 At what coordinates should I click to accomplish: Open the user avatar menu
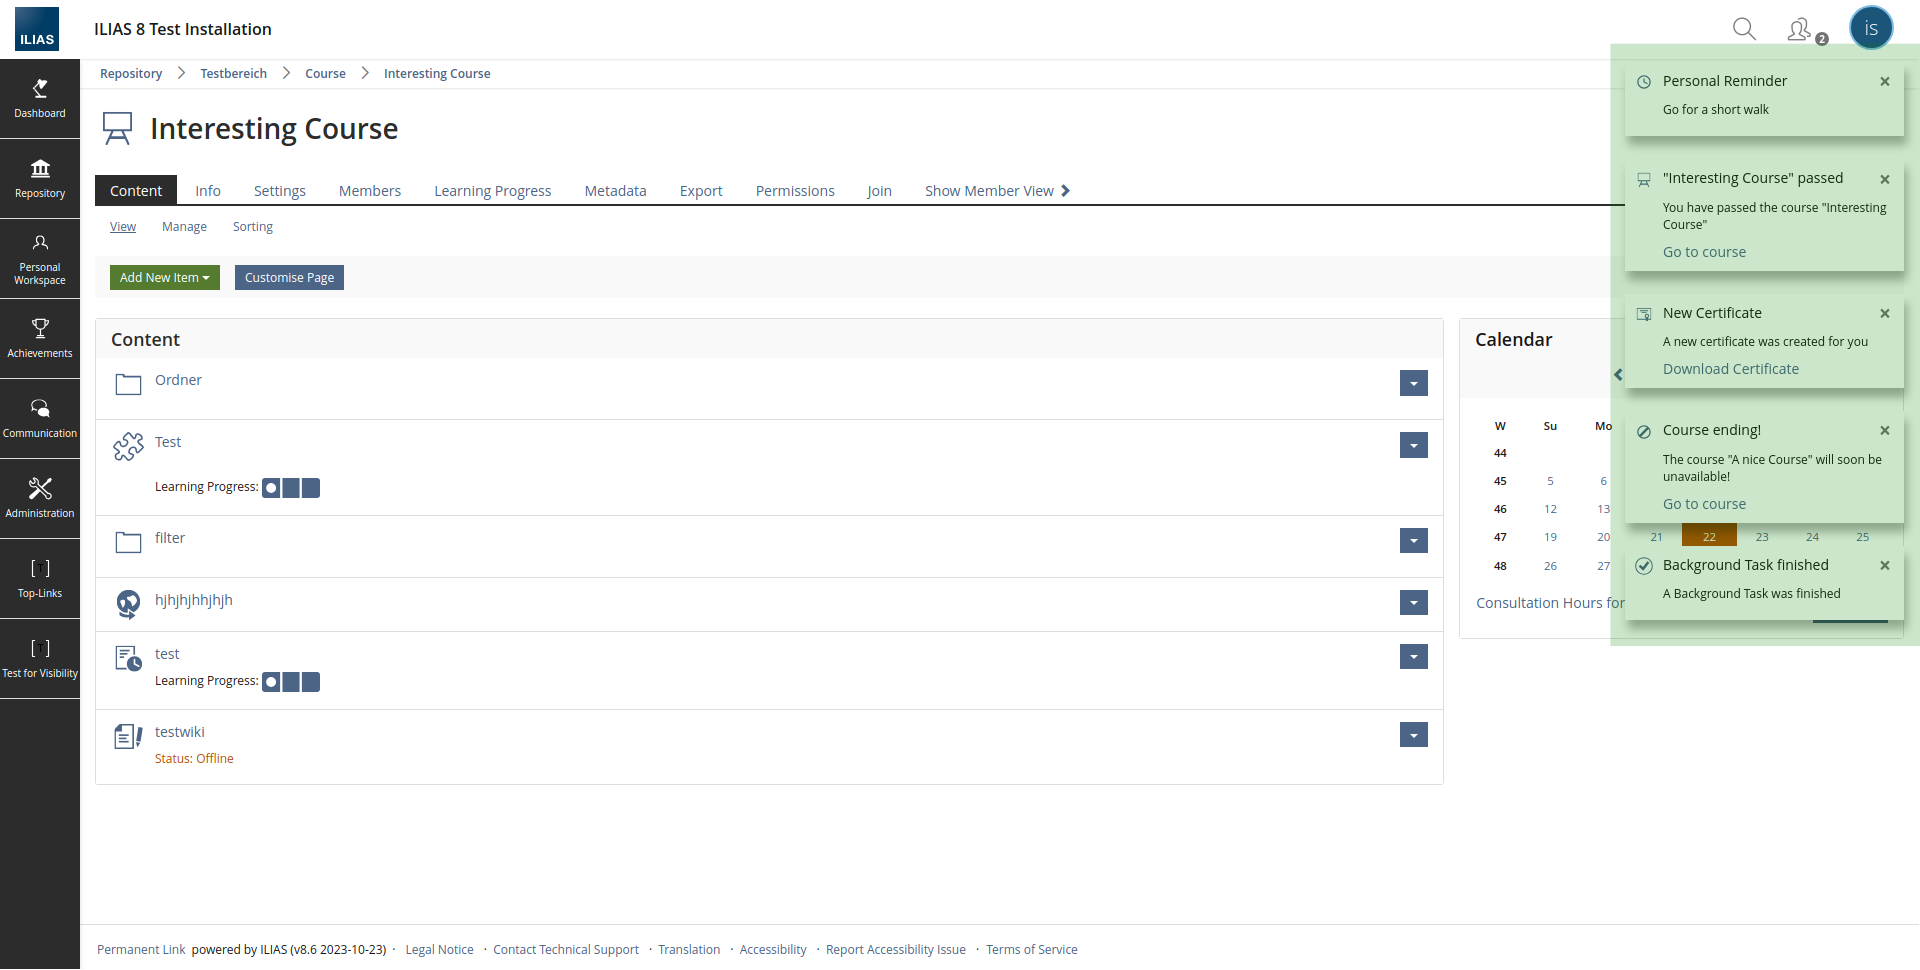click(x=1871, y=28)
